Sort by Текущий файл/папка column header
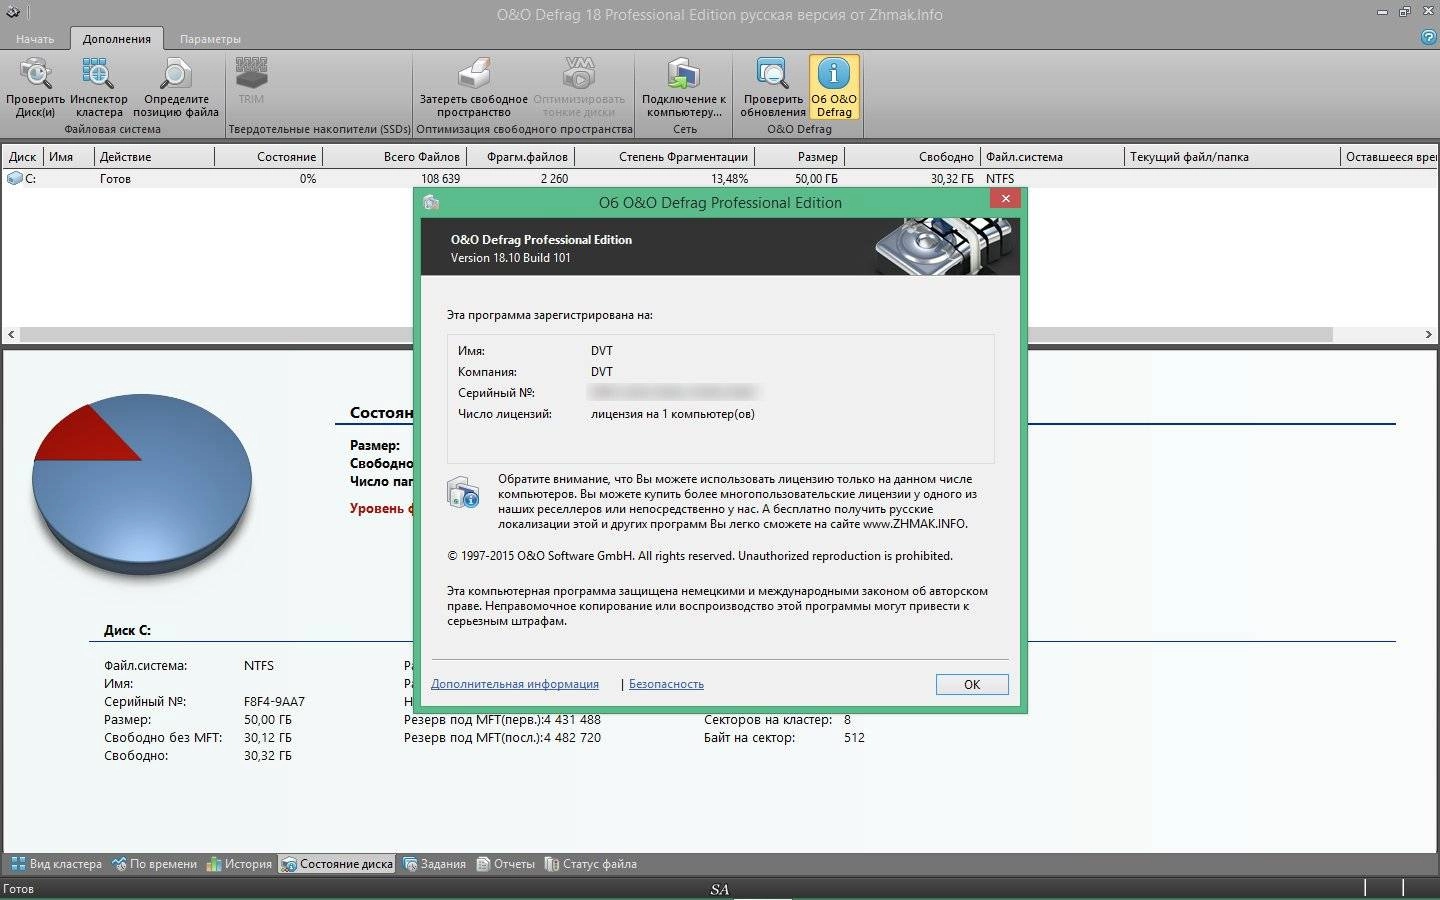This screenshot has height=900, width=1440. [x=1232, y=157]
